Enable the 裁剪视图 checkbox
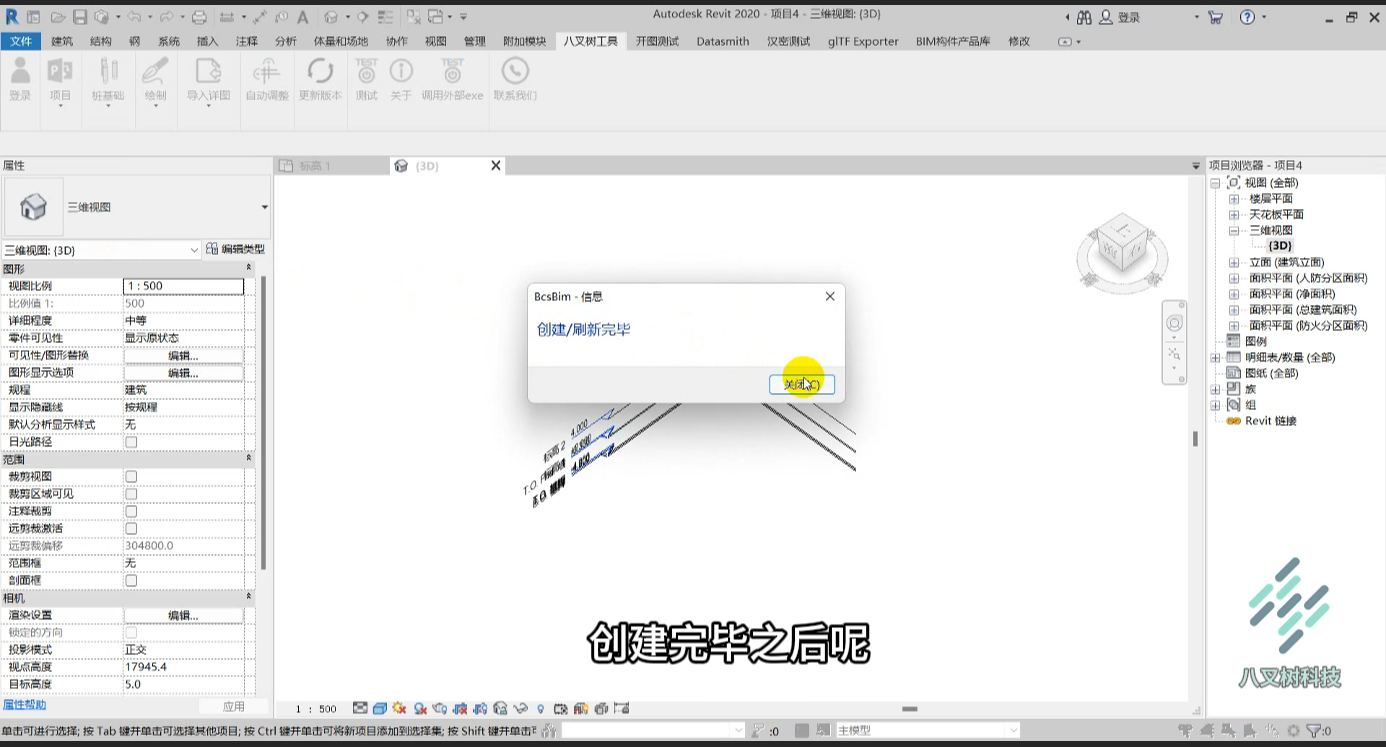1386x747 pixels. (x=131, y=477)
